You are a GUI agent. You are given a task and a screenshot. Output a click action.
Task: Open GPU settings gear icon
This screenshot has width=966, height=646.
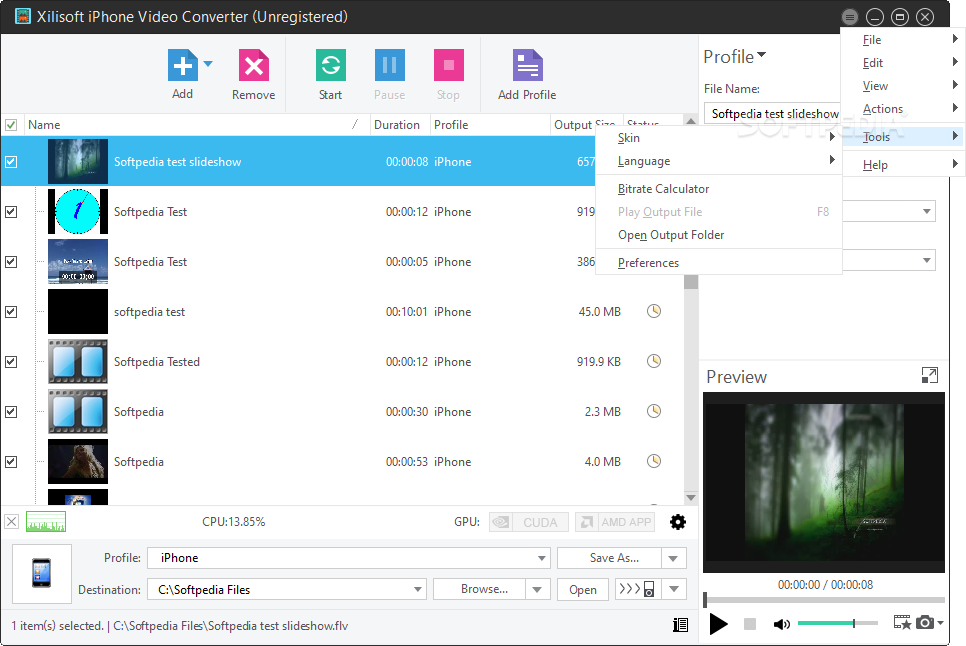678,522
